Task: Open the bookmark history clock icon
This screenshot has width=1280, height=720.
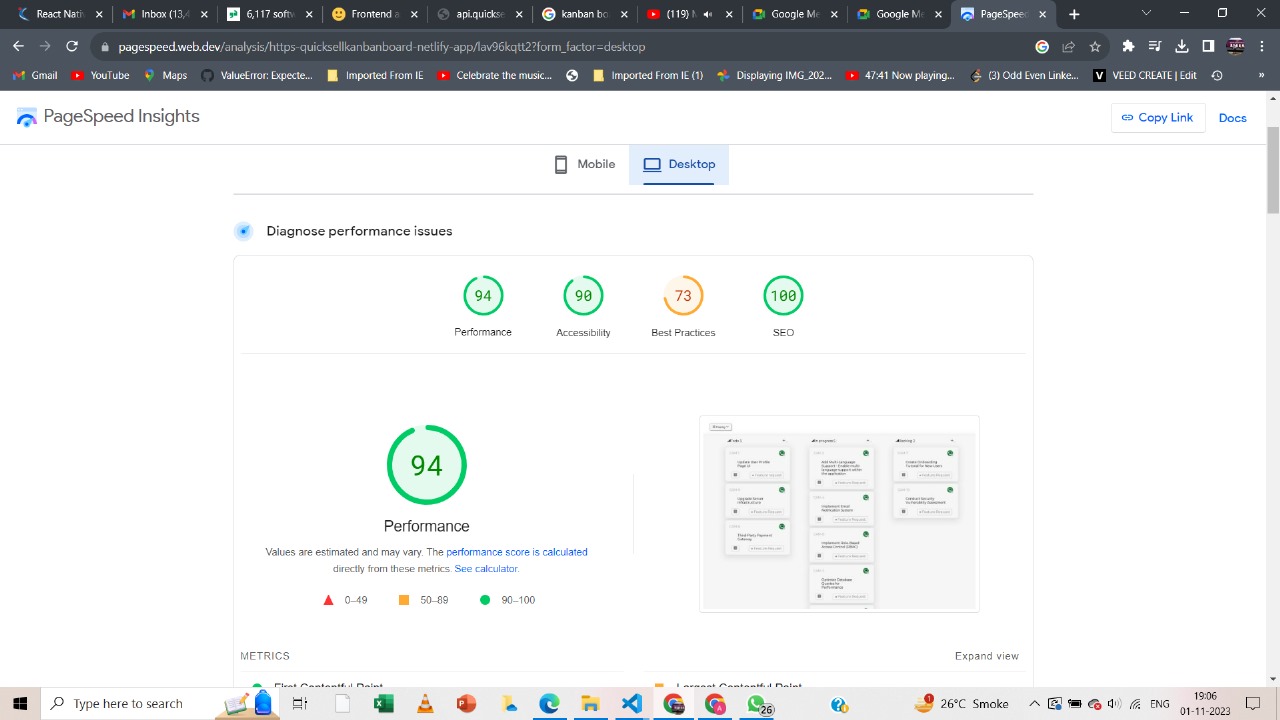Action: [x=1217, y=75]
